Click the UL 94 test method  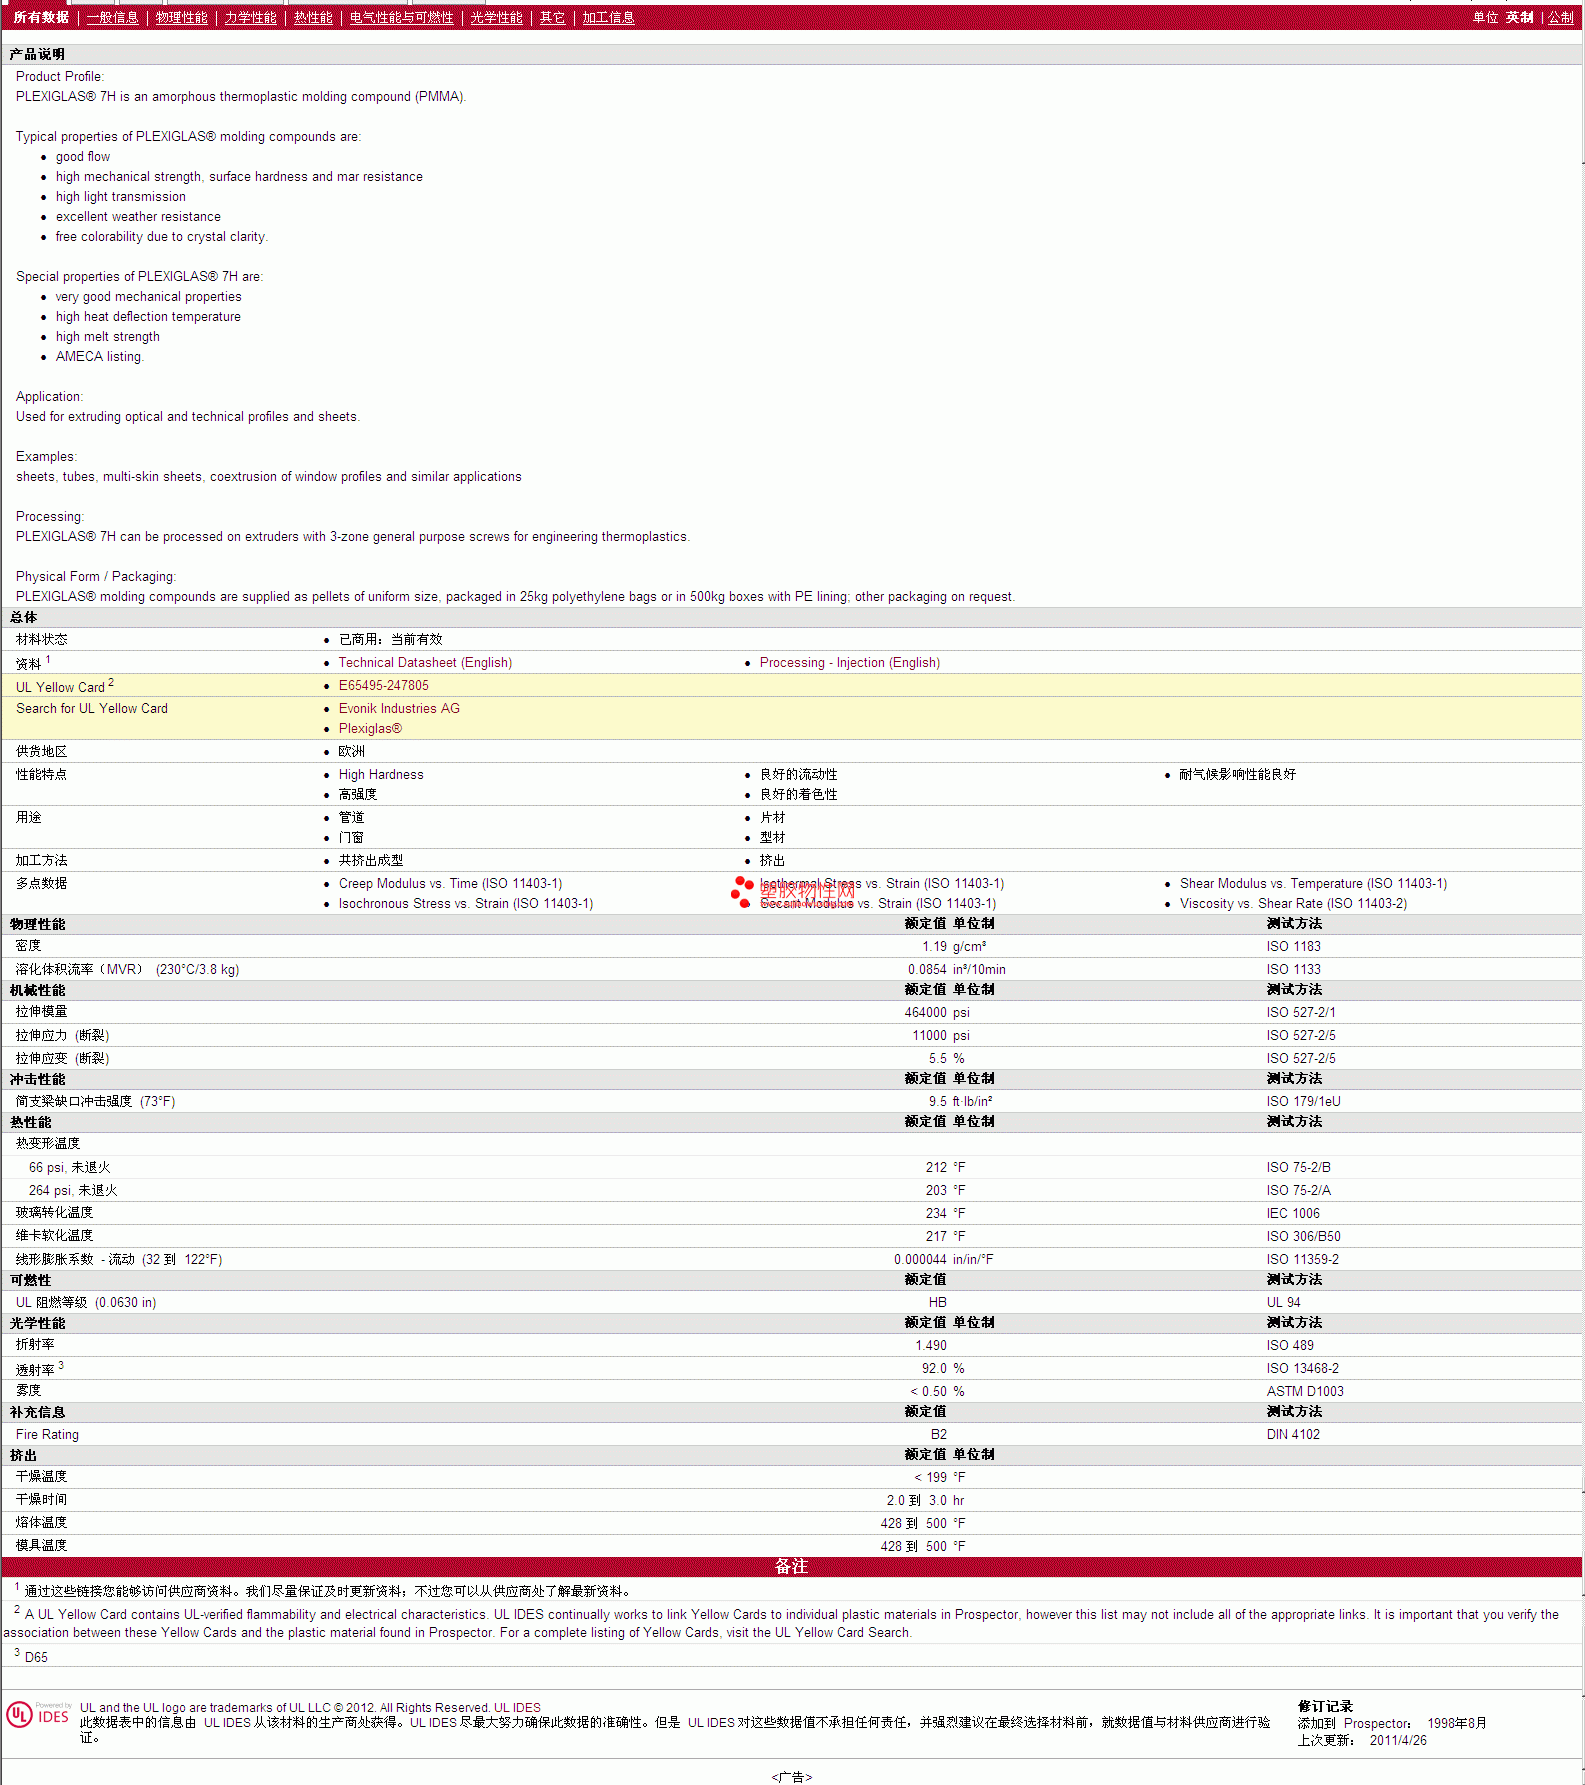tap(1283, 1303)
